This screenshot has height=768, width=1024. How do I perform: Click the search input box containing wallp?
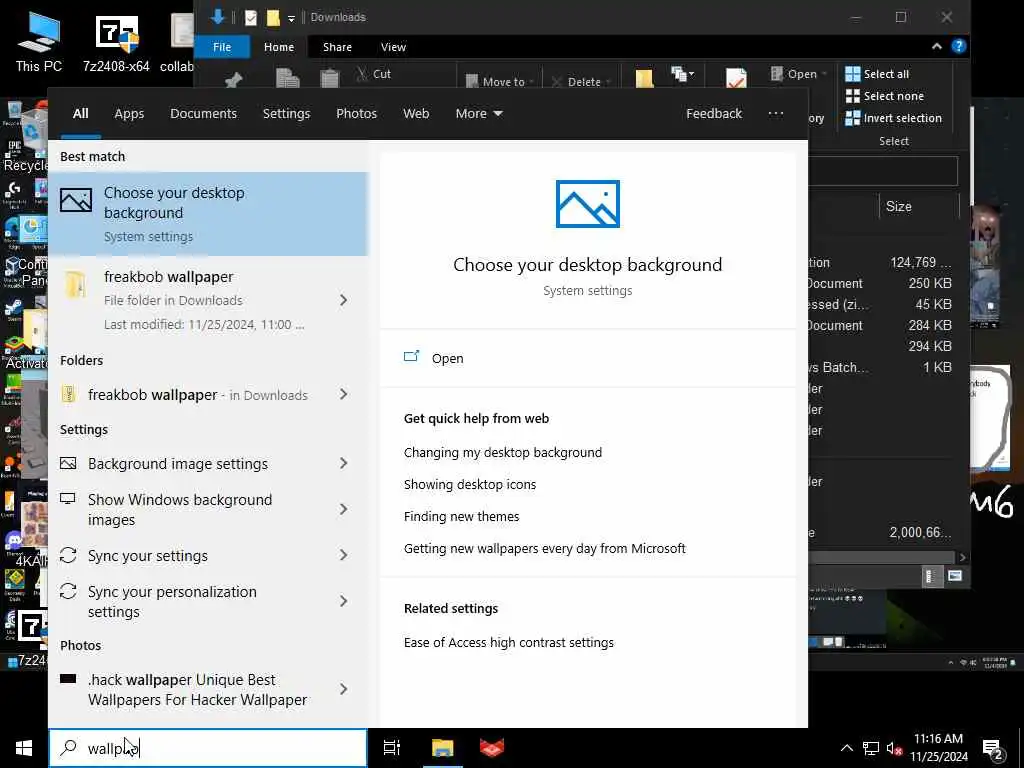click(x=208, y=748)
